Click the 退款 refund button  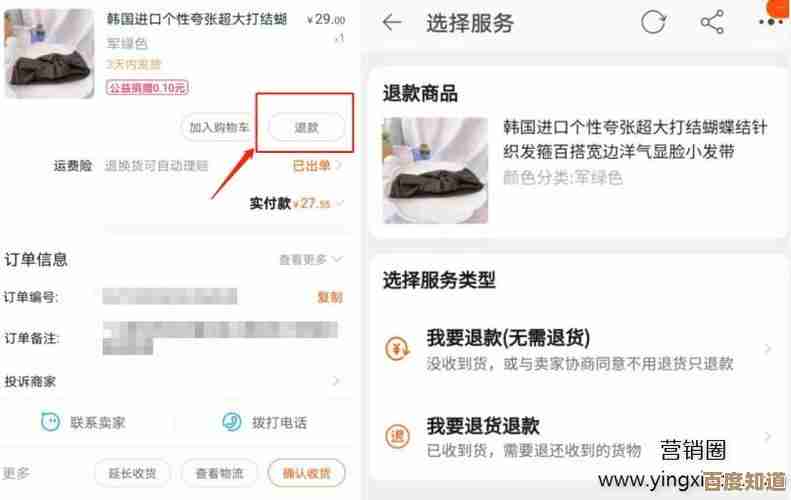coord(306,128)
